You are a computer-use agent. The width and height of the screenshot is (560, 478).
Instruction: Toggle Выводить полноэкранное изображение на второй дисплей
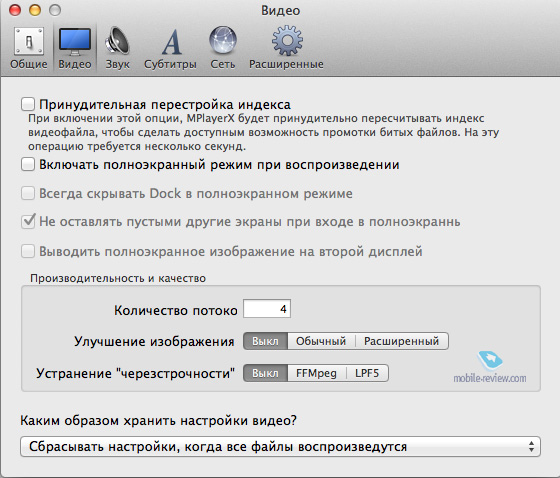pos(28,251)
